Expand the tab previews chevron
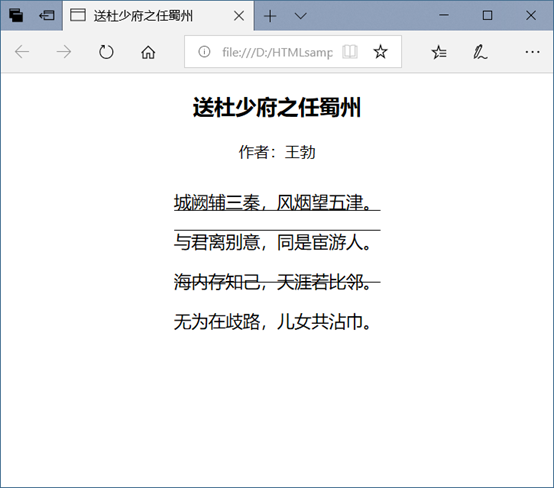 click(x=300, y=16)
